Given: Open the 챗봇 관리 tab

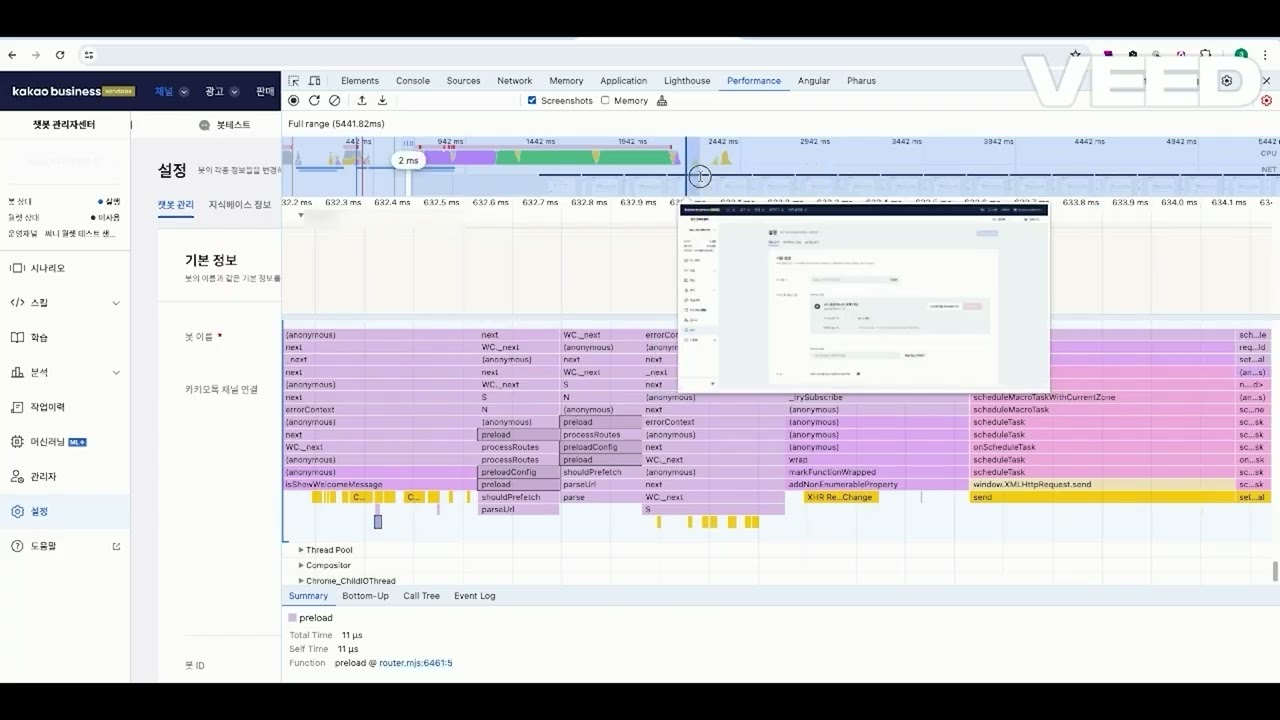Looking at the screenshot, I should click(175, 205).
